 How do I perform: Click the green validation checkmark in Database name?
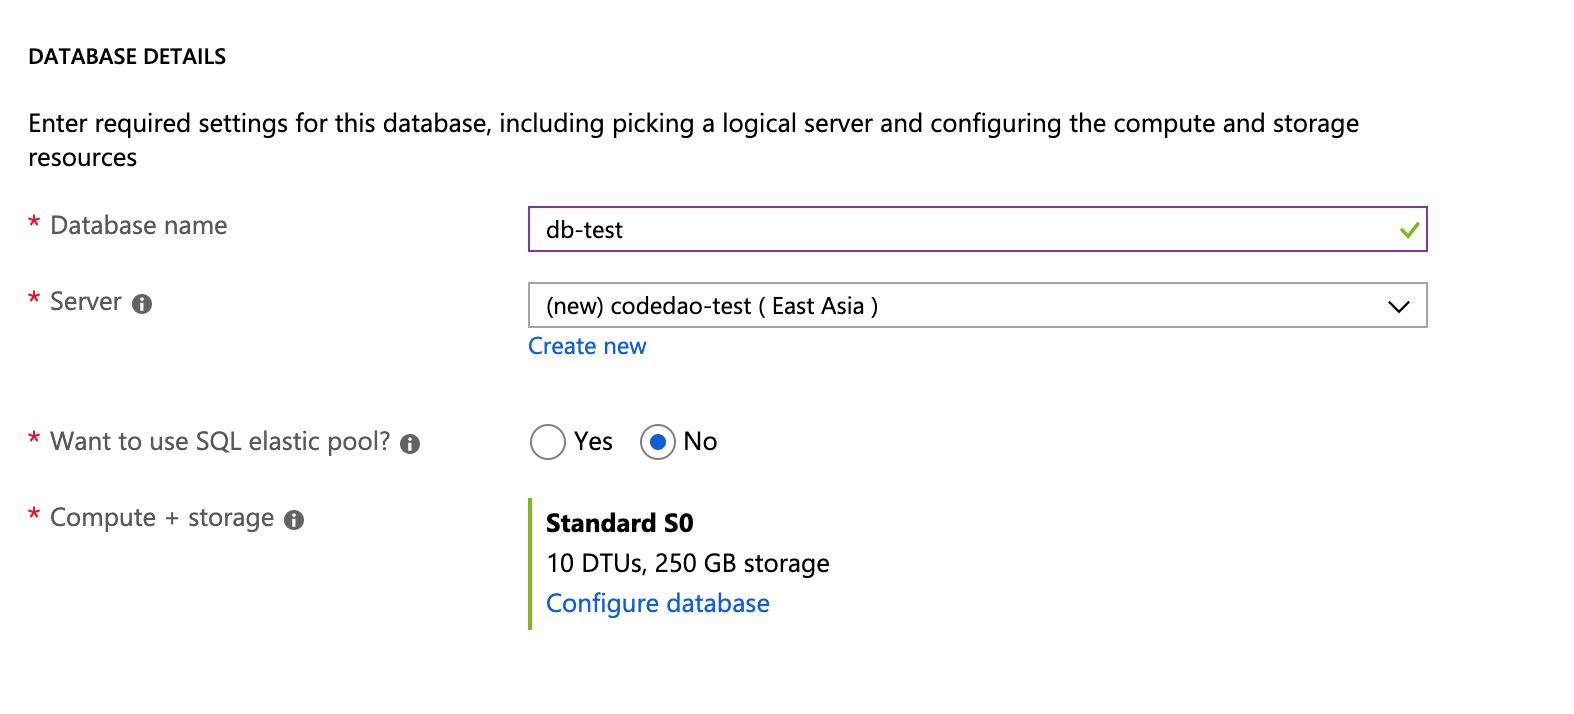point(1409,230)
